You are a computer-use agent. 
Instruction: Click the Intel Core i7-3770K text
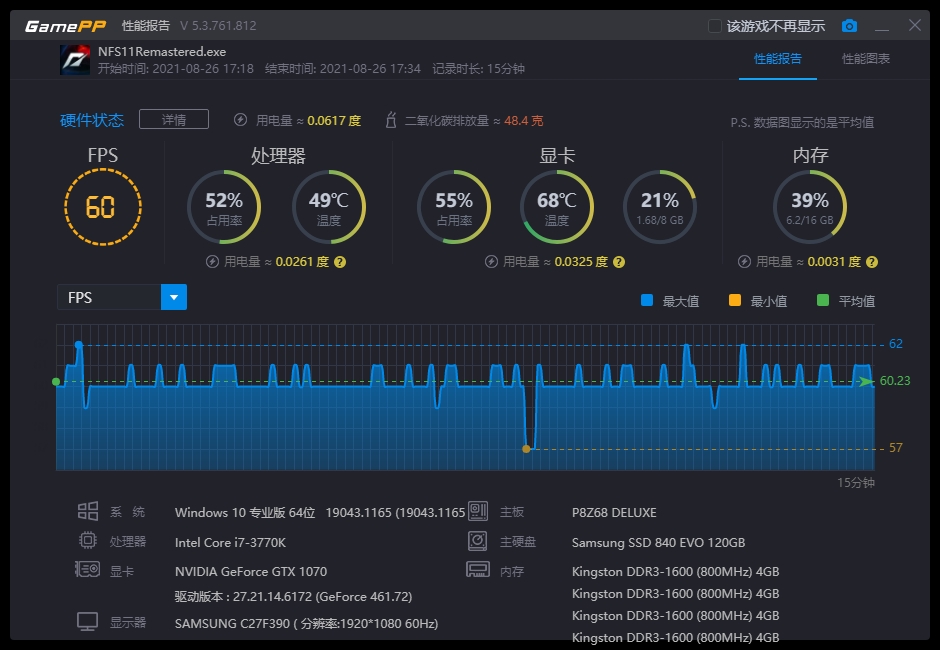230,543
